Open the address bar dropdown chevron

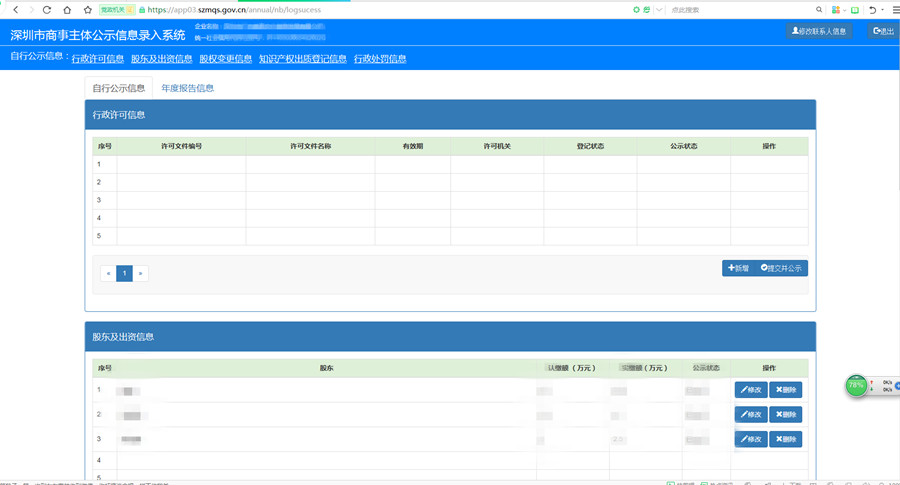pos(659,10)
